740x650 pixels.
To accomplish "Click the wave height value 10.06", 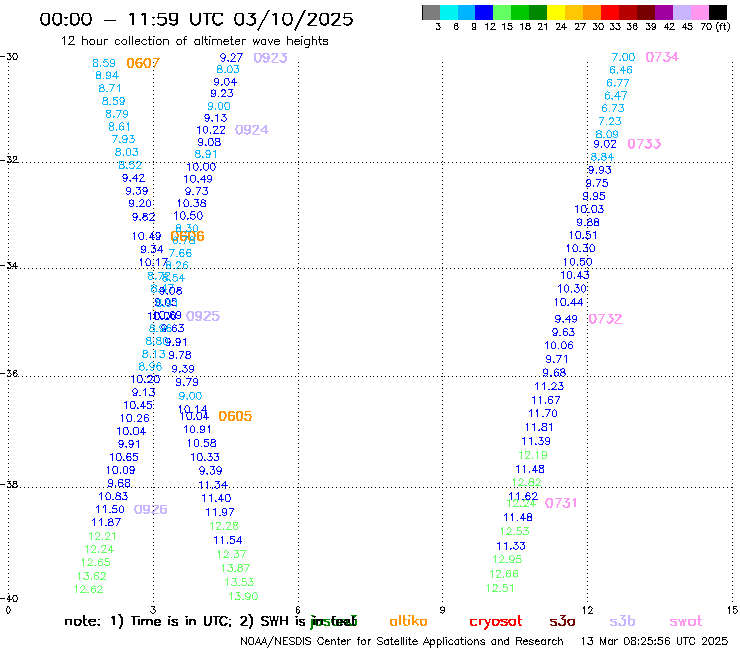I will coord(559,346).
